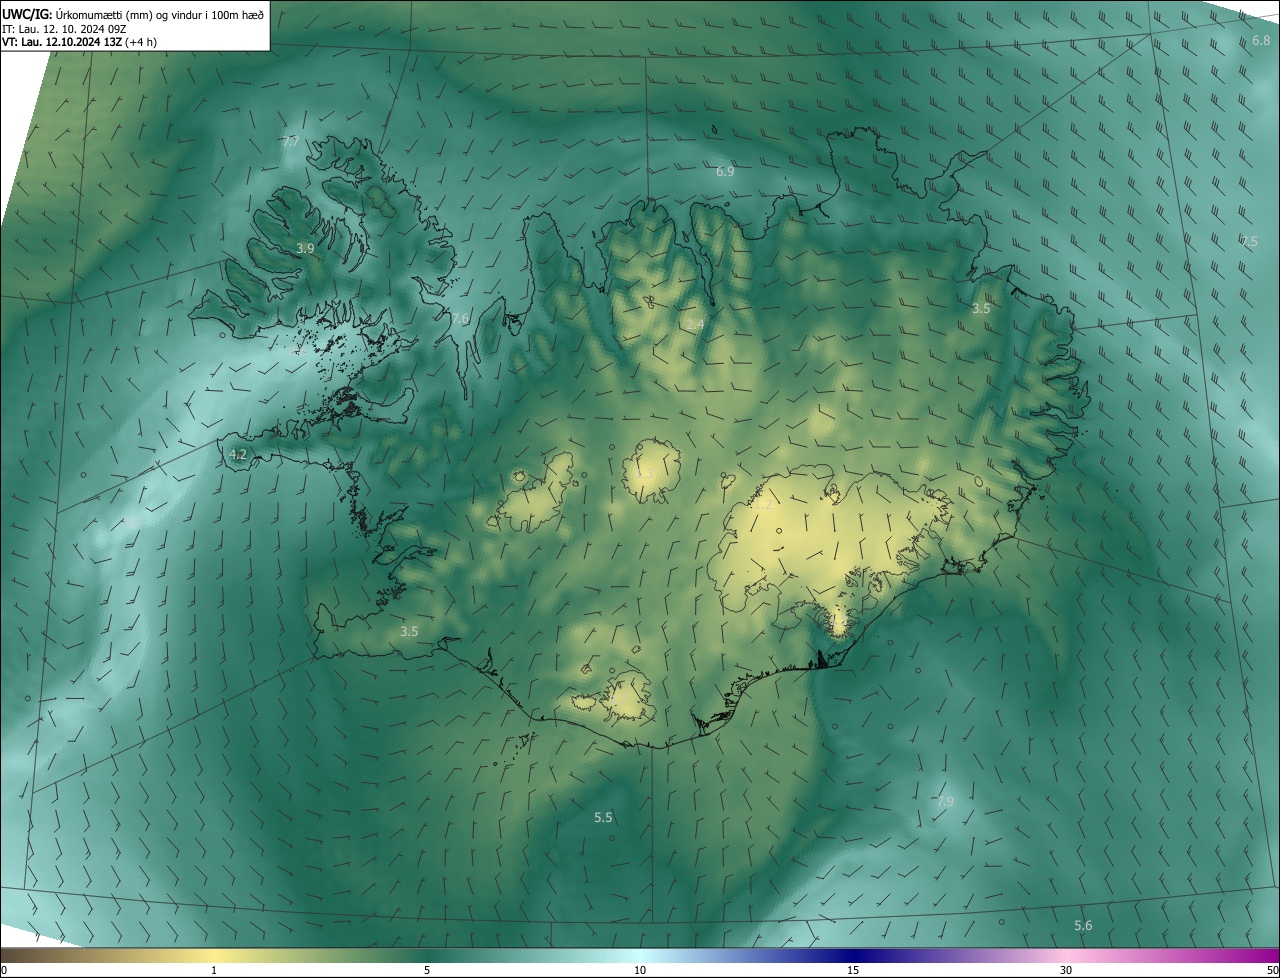Viewport: 1280px width, 978px height.
Task: Click the 5 tick on the colour scale
Action: point(427,970)
